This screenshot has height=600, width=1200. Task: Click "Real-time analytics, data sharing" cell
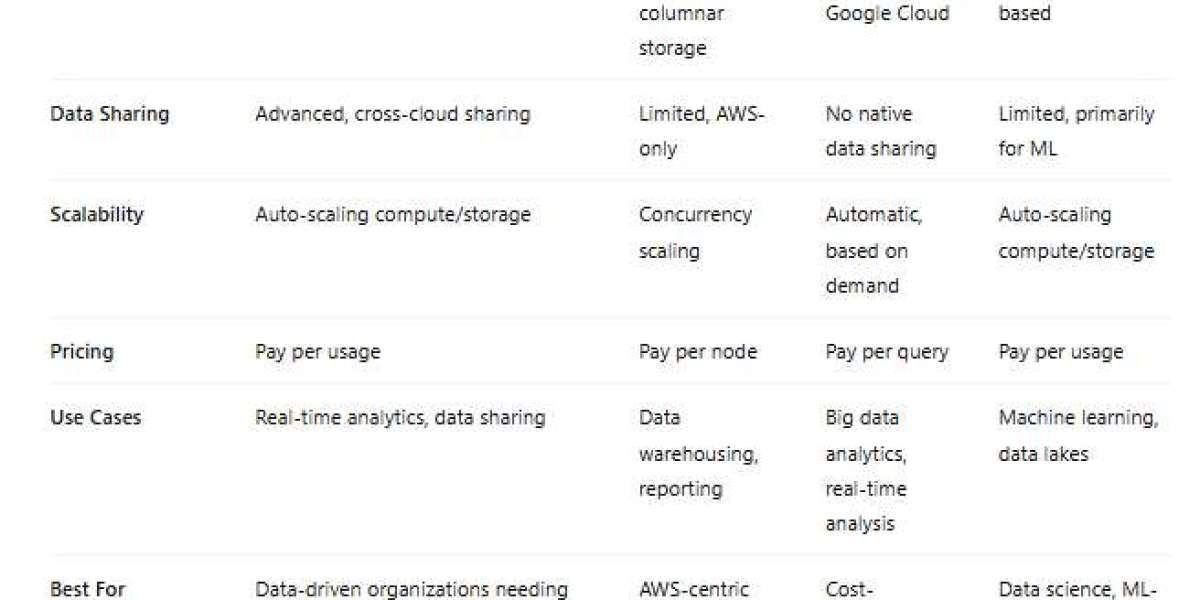pyautogui.click(x=400, y=418)
